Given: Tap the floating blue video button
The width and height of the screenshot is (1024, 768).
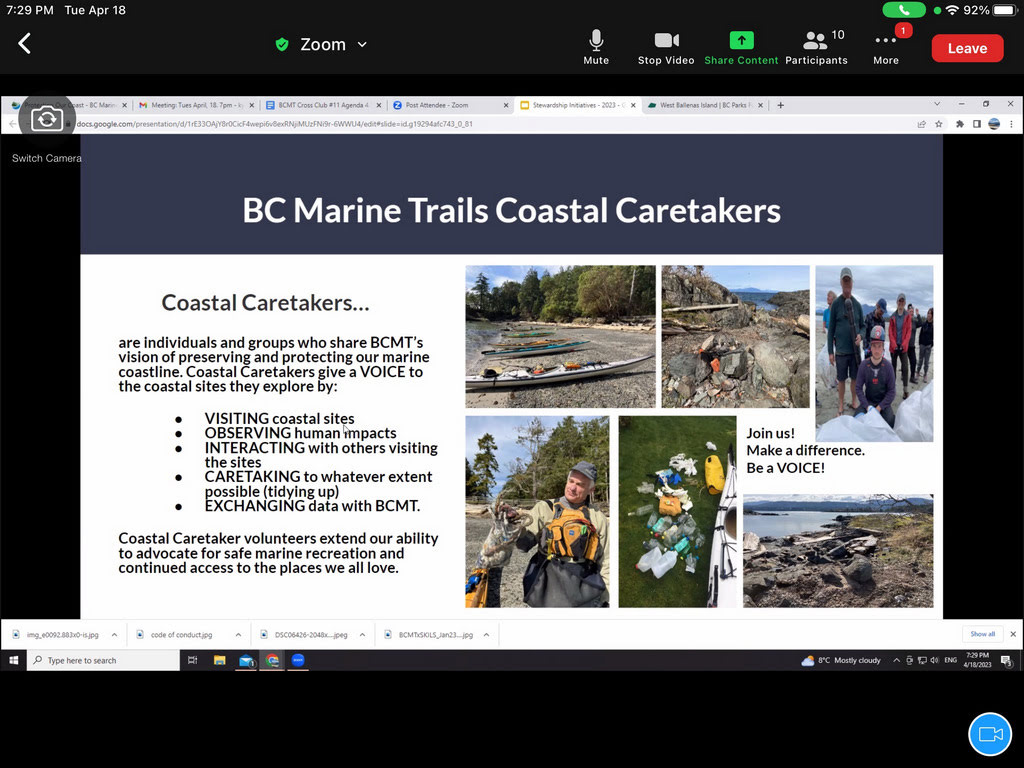Looking at the screenshot, I should (990, 734).
